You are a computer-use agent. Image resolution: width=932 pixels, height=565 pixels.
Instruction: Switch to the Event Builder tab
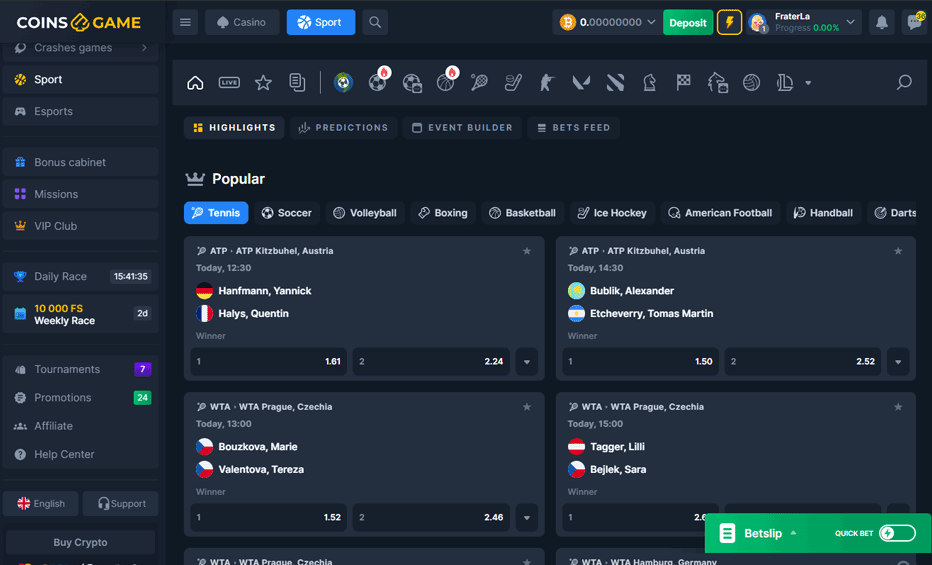(x=462, y=128)
